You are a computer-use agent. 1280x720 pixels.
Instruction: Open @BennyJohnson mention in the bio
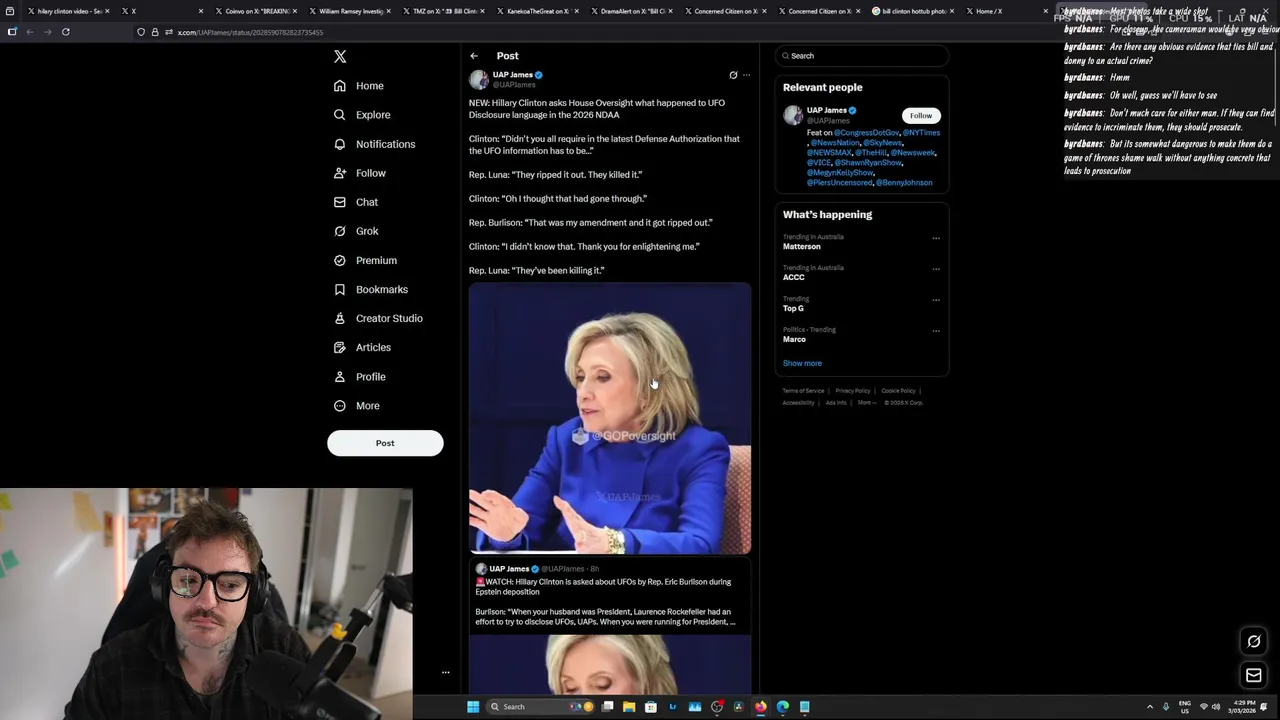[904, 183]
